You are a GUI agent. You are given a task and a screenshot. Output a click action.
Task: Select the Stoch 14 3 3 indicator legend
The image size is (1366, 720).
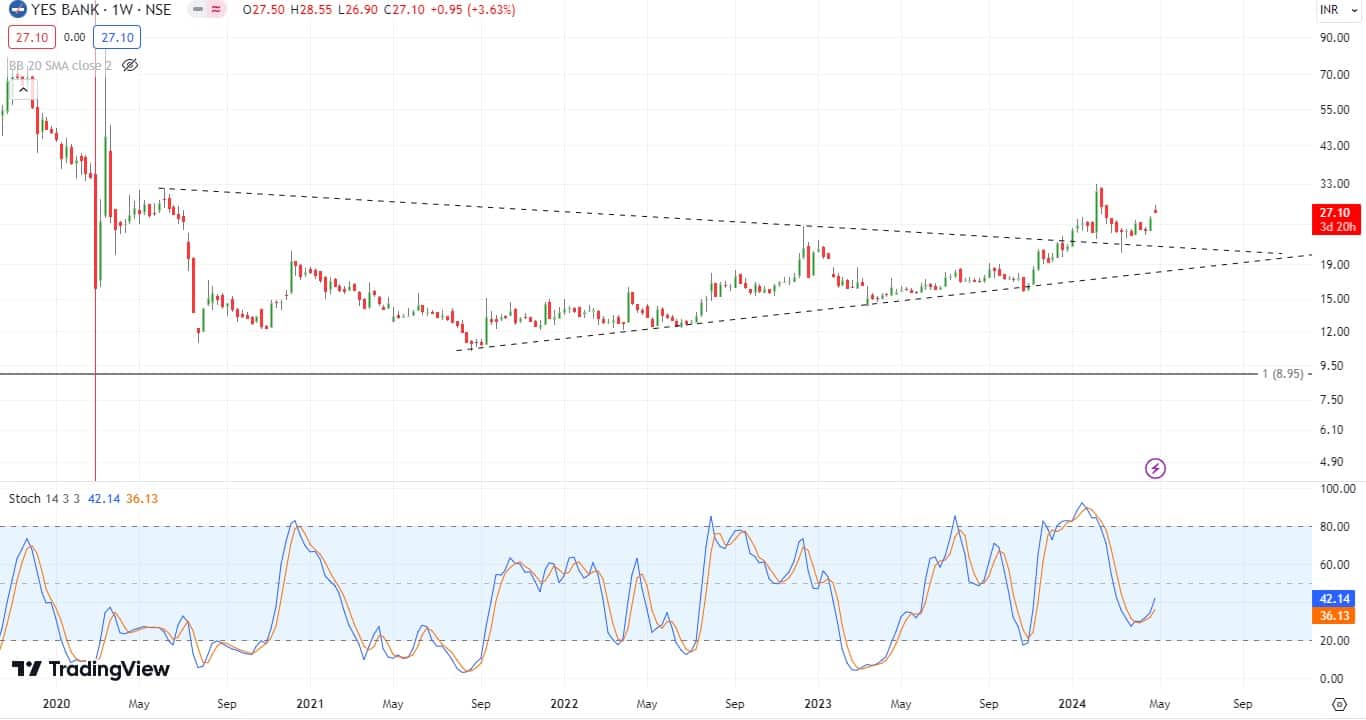click(44, 498)
